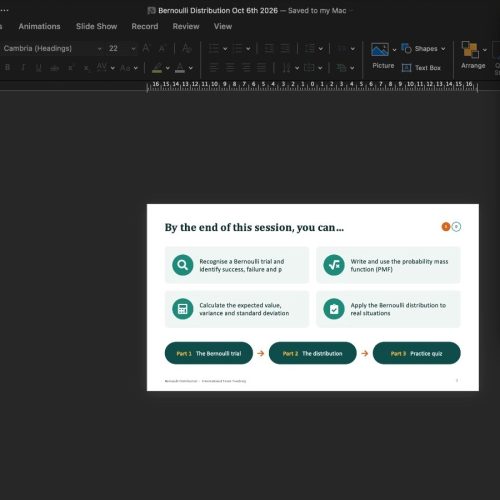This screenshot has height=500, width=500.
Task: Click Decrease Indent icon
Action: 269,49
